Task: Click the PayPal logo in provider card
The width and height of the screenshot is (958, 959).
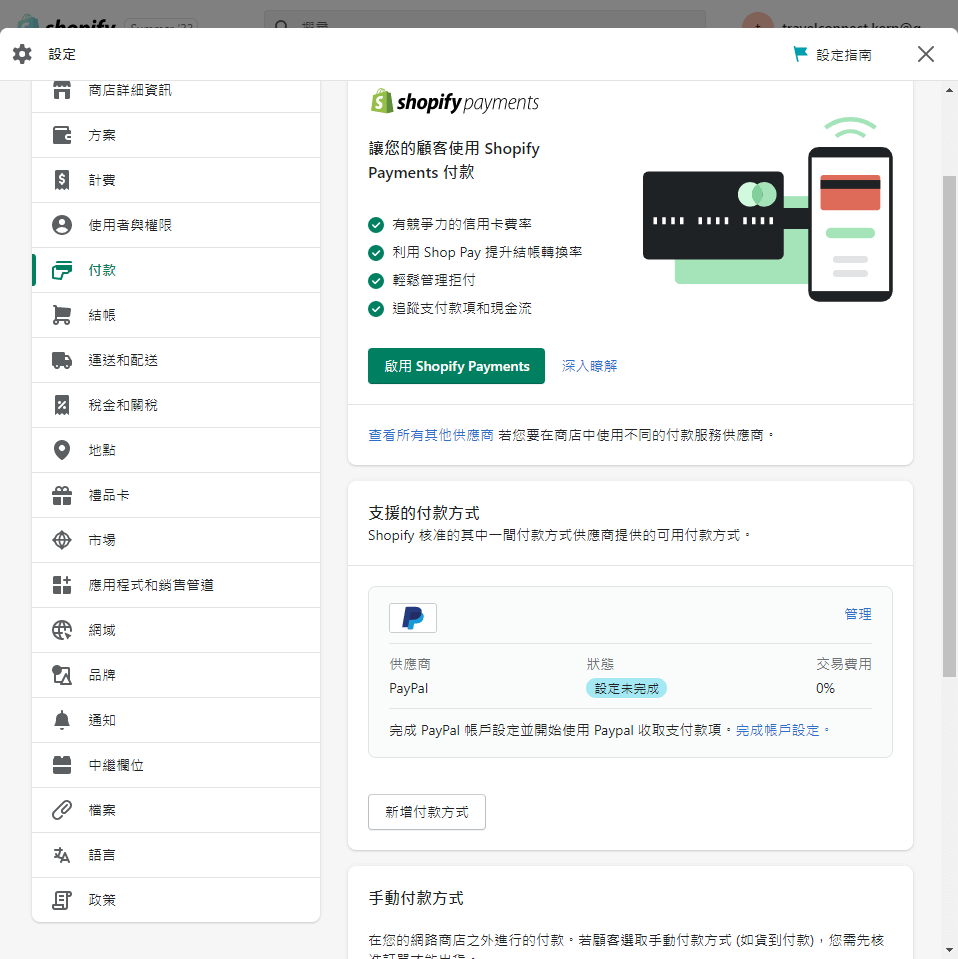Action: click(413, 618)
